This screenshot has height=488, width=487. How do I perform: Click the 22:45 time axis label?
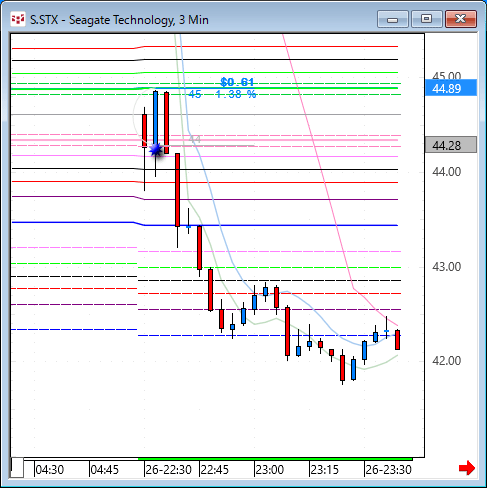[x=215, y=470]
